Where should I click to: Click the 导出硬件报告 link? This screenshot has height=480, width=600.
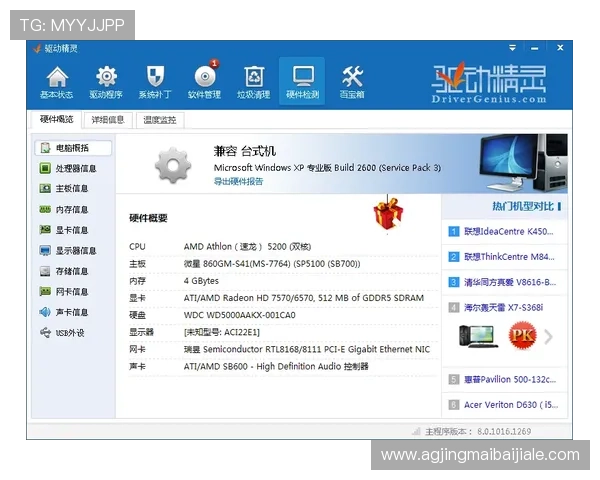click(x=238, y=181)
